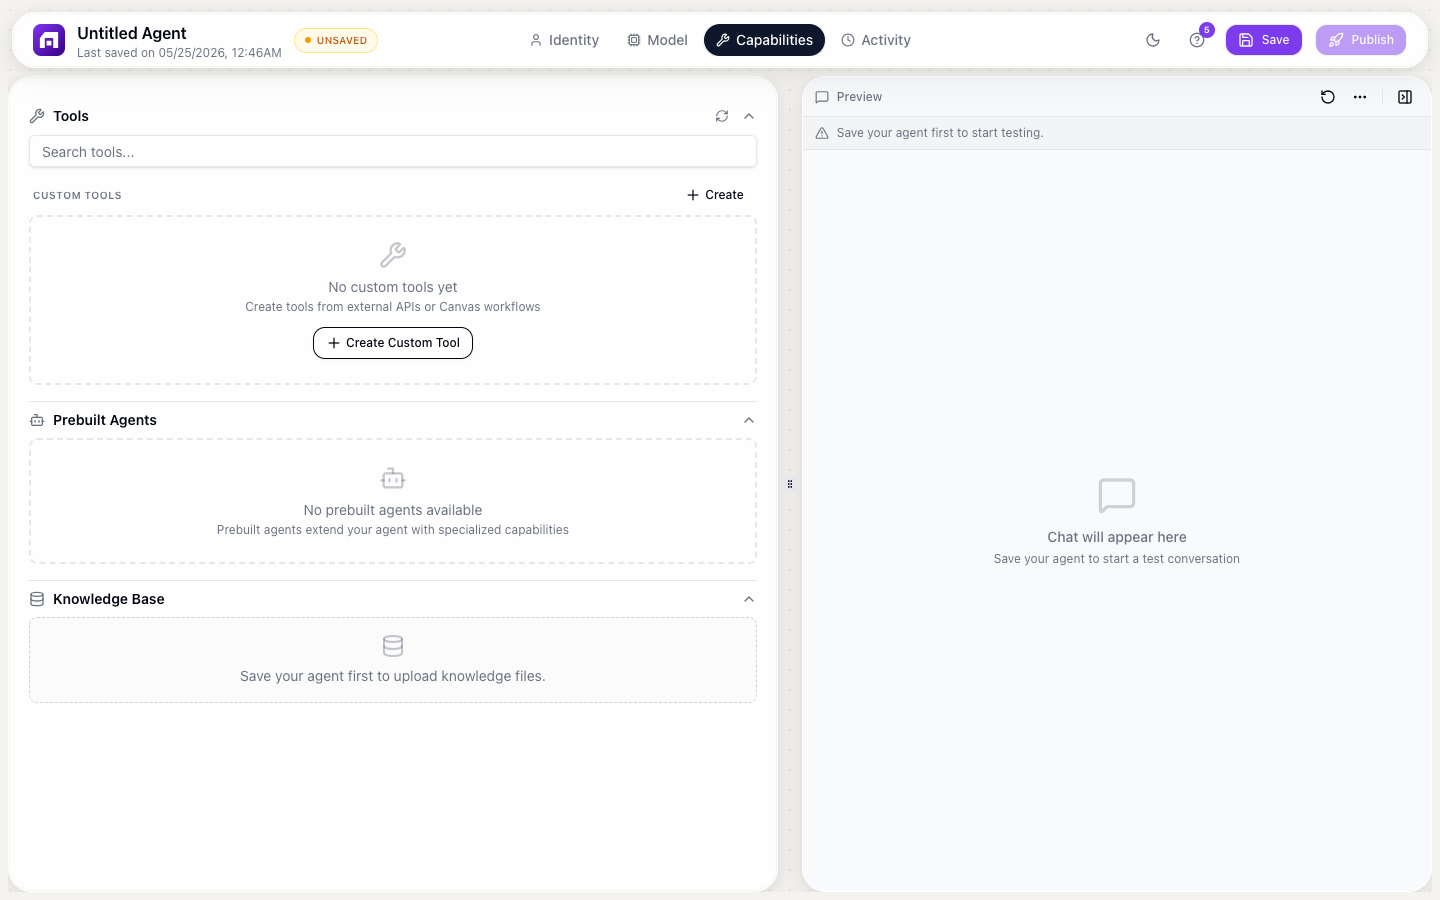Click the purple app logo icon
This screenshot has height=900, width=1440.
tap(49, 40)
